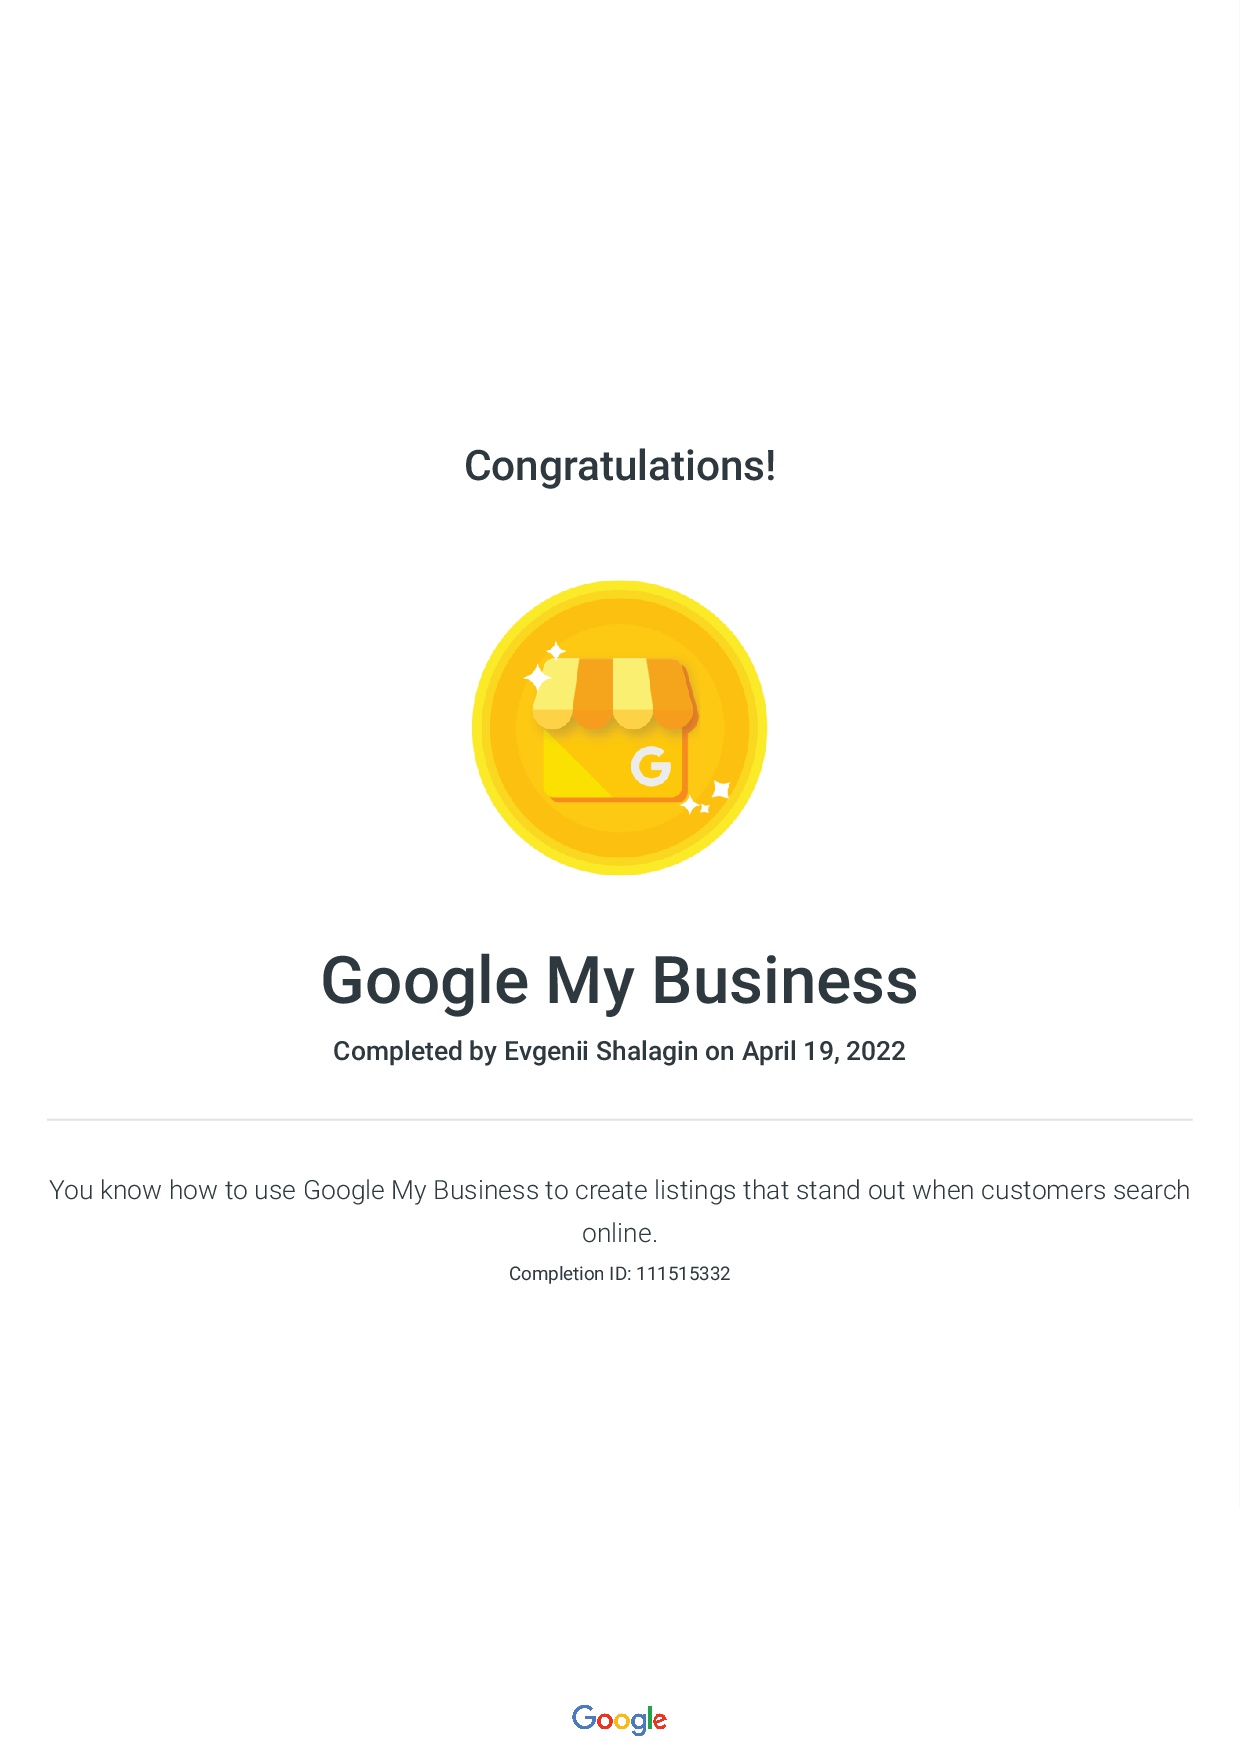1240x1754 pixels.
Task: Click the Completion ID number 111515332
Action: 683,1274
